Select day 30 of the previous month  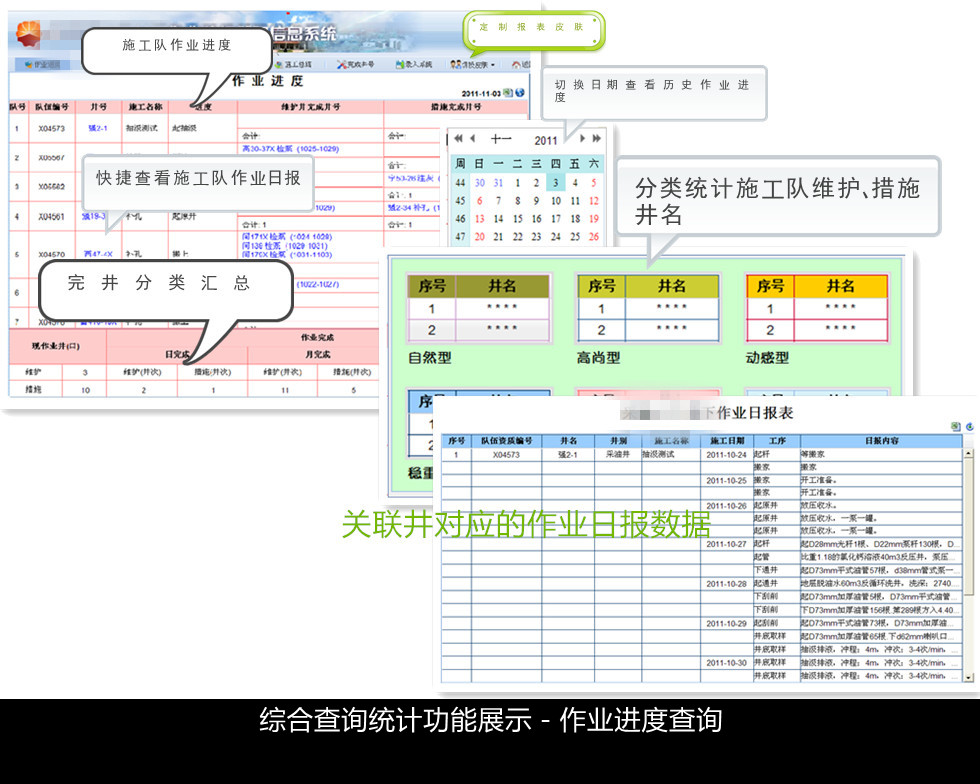tap(479, 183)
